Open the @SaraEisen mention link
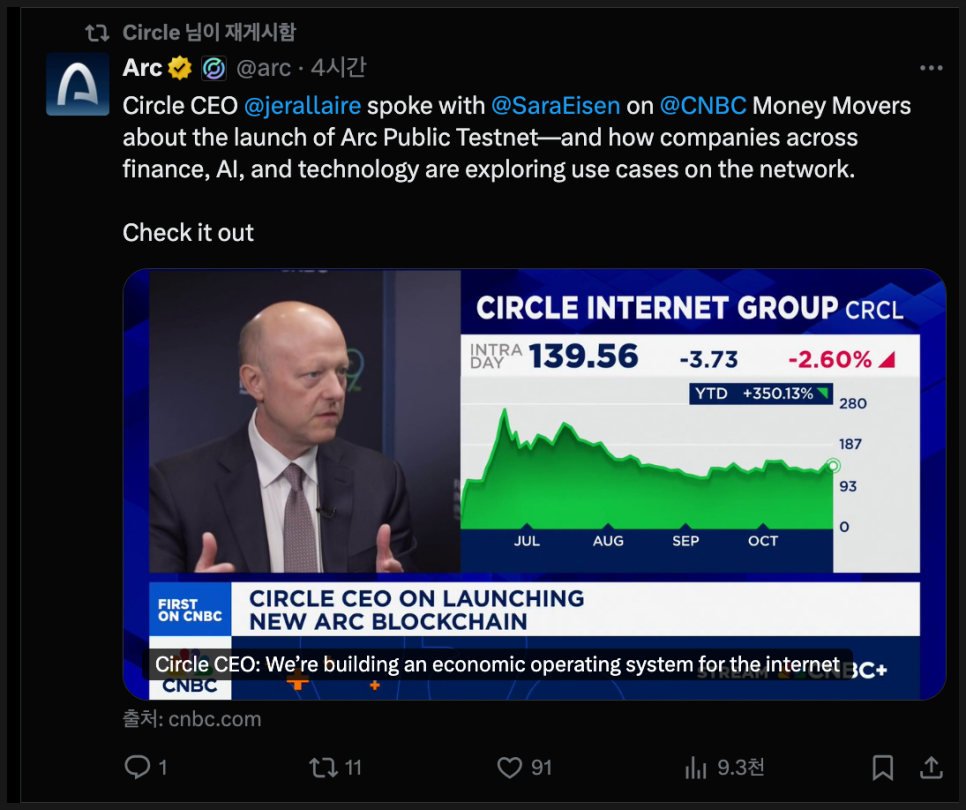This screenshot has width=966, height=810. (x=554, y=105)
